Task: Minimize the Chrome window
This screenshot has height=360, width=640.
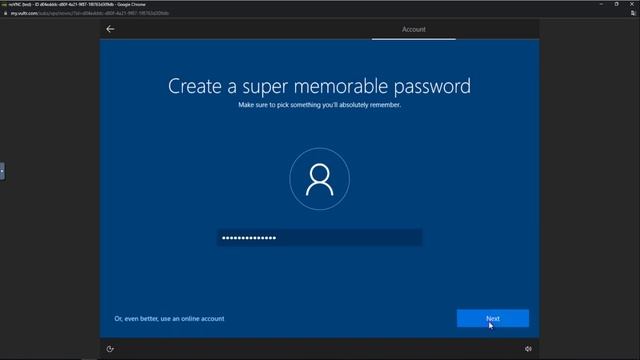Action: pos(601,4)
